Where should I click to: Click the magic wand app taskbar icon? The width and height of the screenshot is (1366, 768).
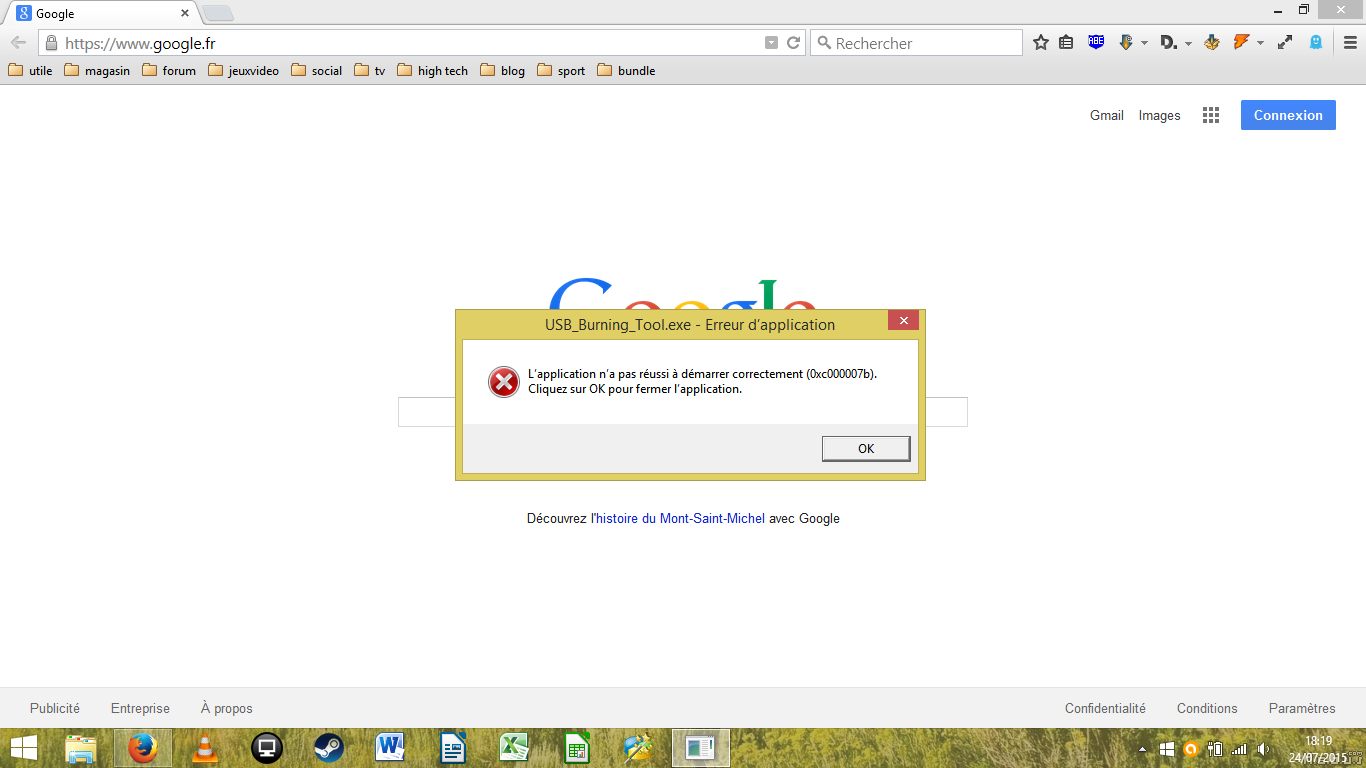point(638,748)
